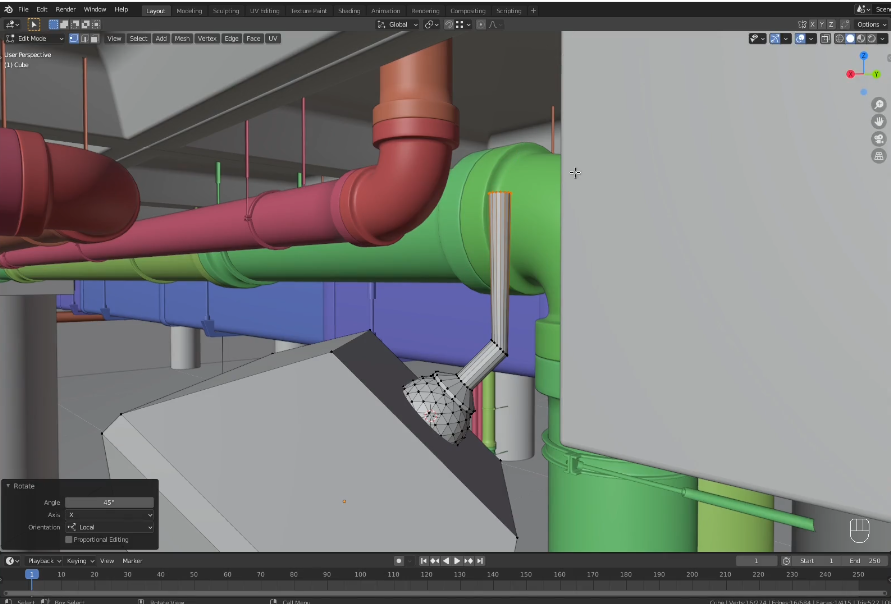Open the Mesh menu in viewport header
The height and width of the screenshot is (604, 891).
click(182, 39)
